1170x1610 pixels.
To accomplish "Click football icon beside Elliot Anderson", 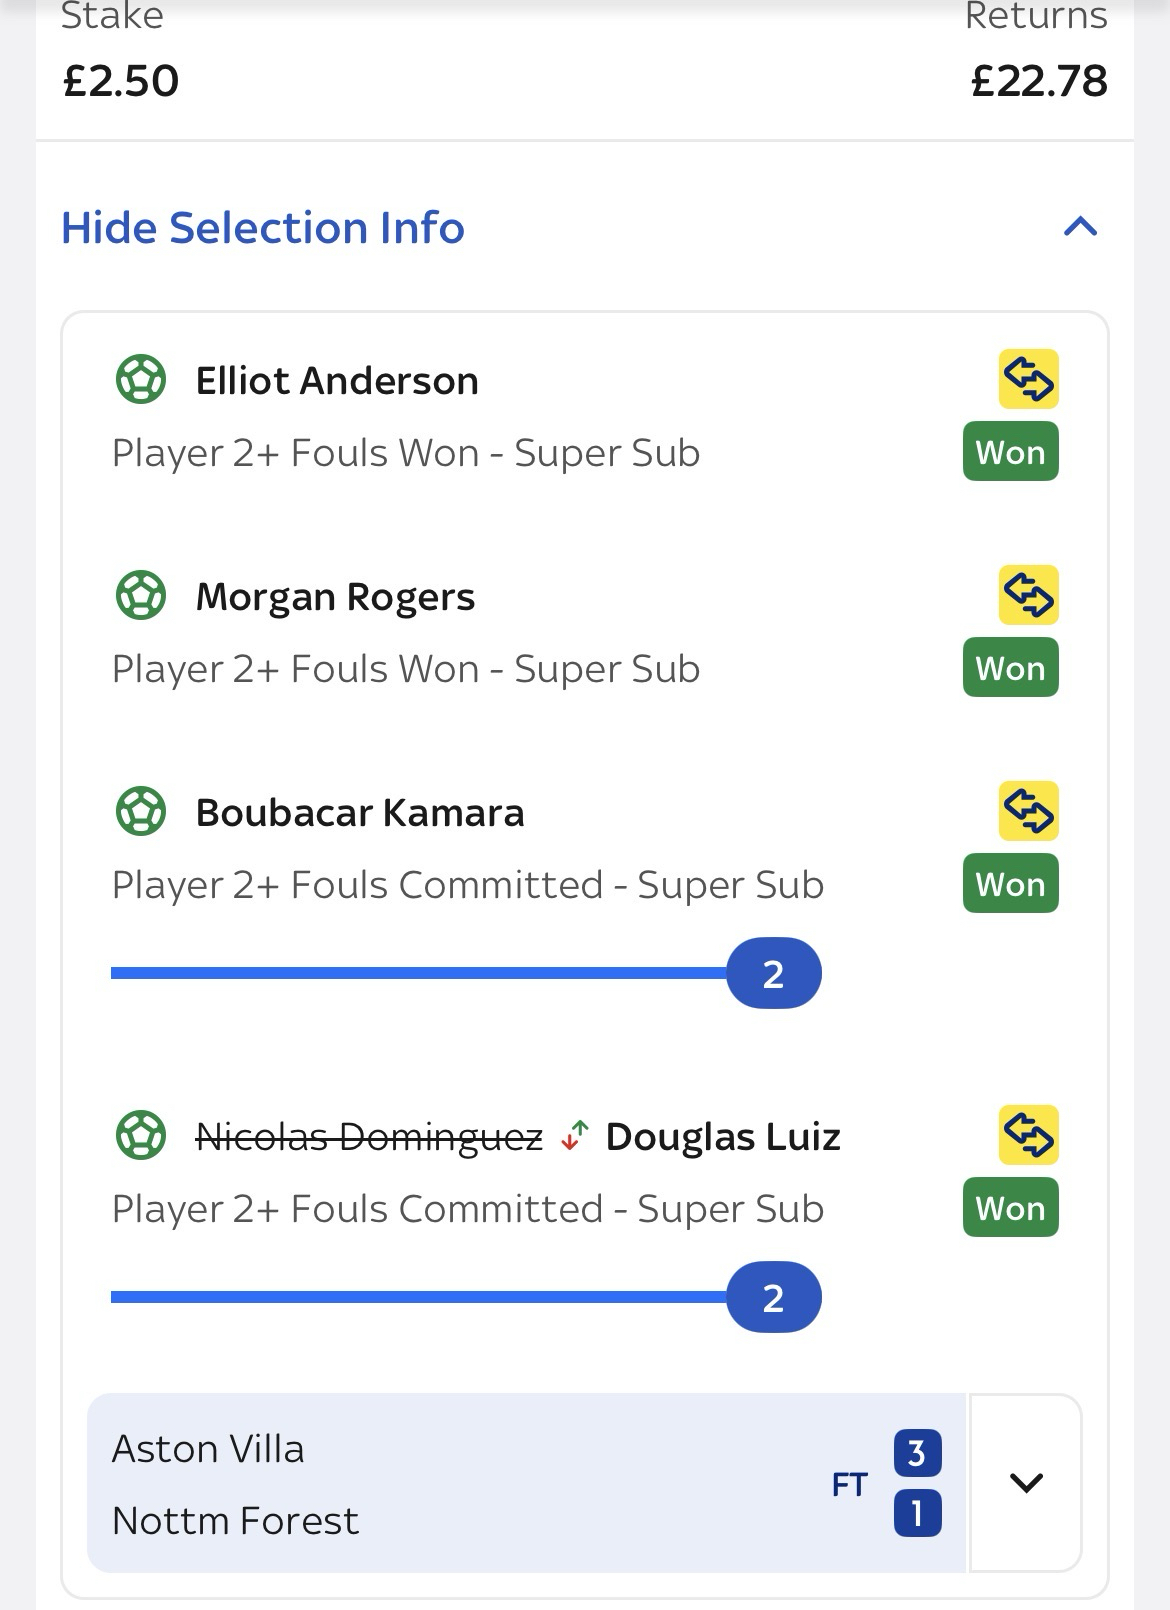I will [x=141, y=380].
